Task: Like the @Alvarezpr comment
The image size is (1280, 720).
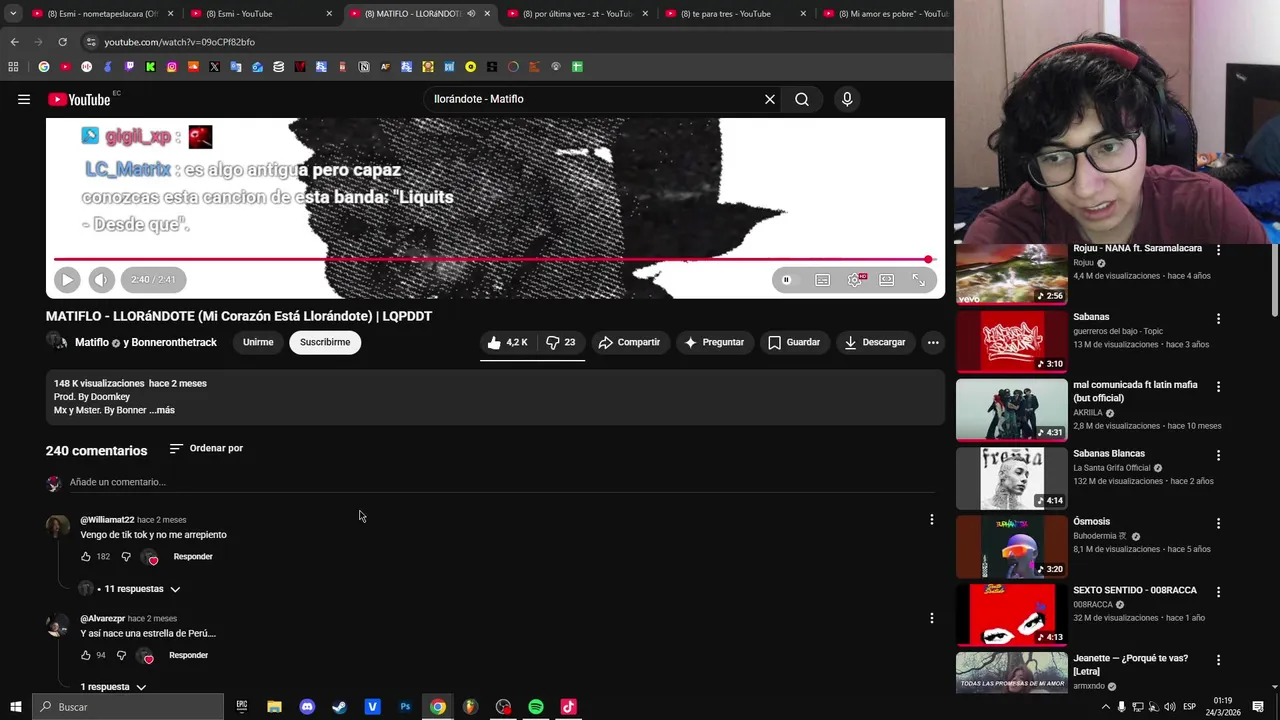Action: [x=86, y=655]
